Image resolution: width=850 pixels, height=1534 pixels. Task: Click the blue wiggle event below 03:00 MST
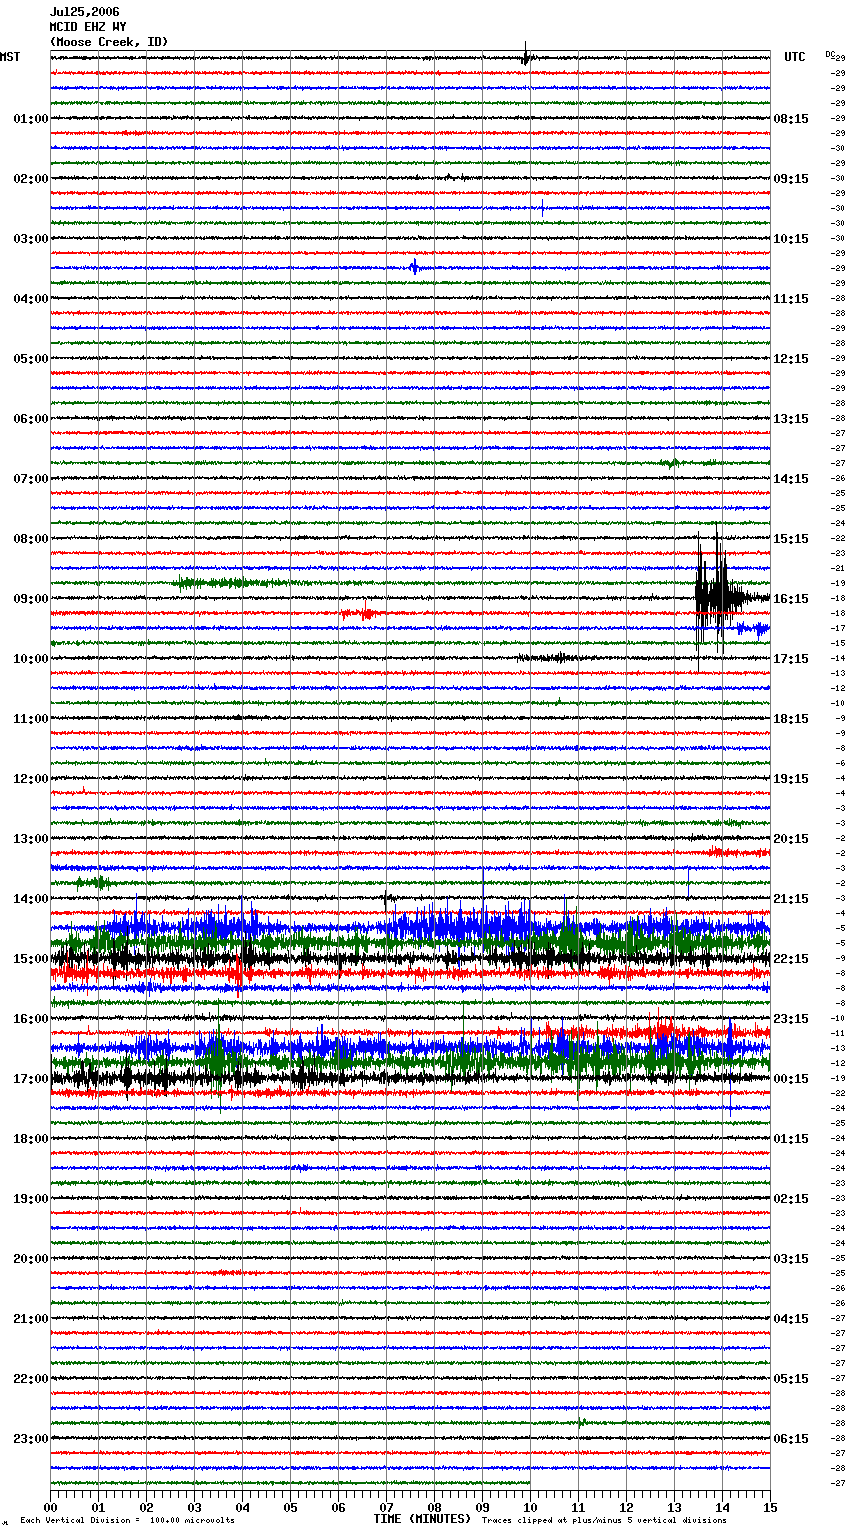pos(415,267)
